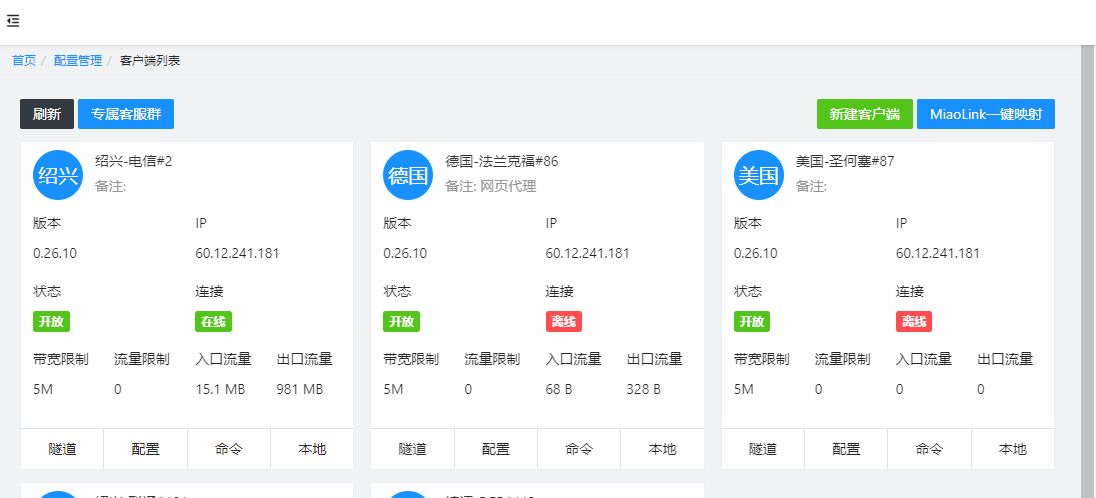
Task: Open 命令 tab for 德国-法兰克福#86
Action: click(x=579, y=449)
